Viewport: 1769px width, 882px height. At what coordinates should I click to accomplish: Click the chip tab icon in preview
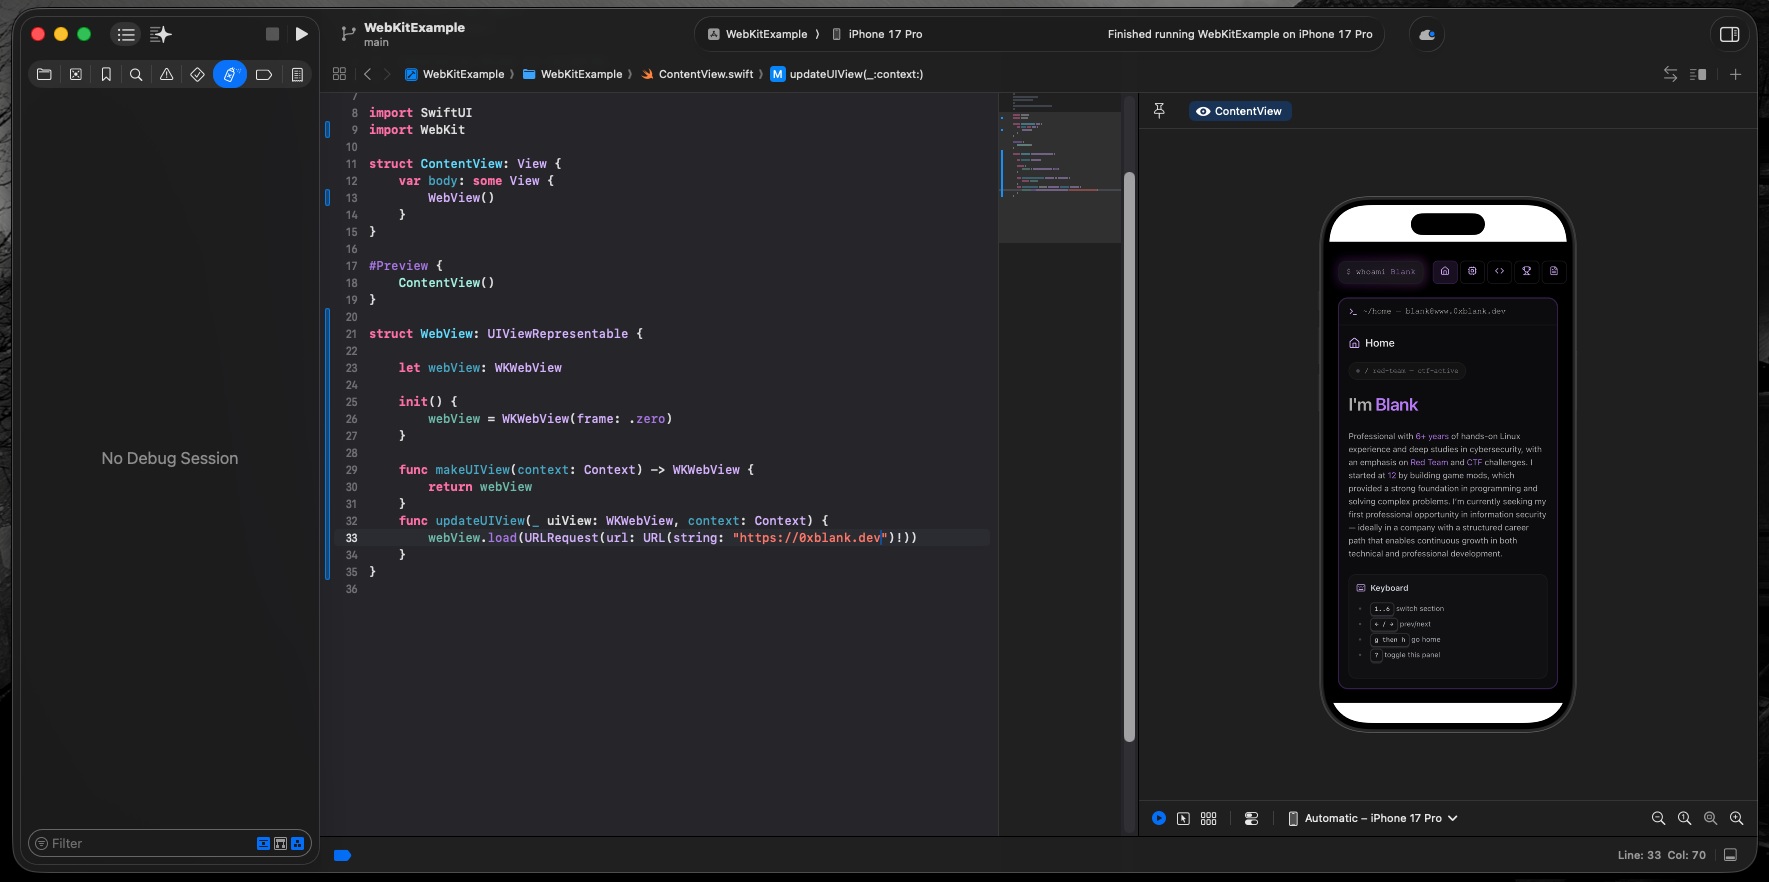click(x=1472, y=271)
